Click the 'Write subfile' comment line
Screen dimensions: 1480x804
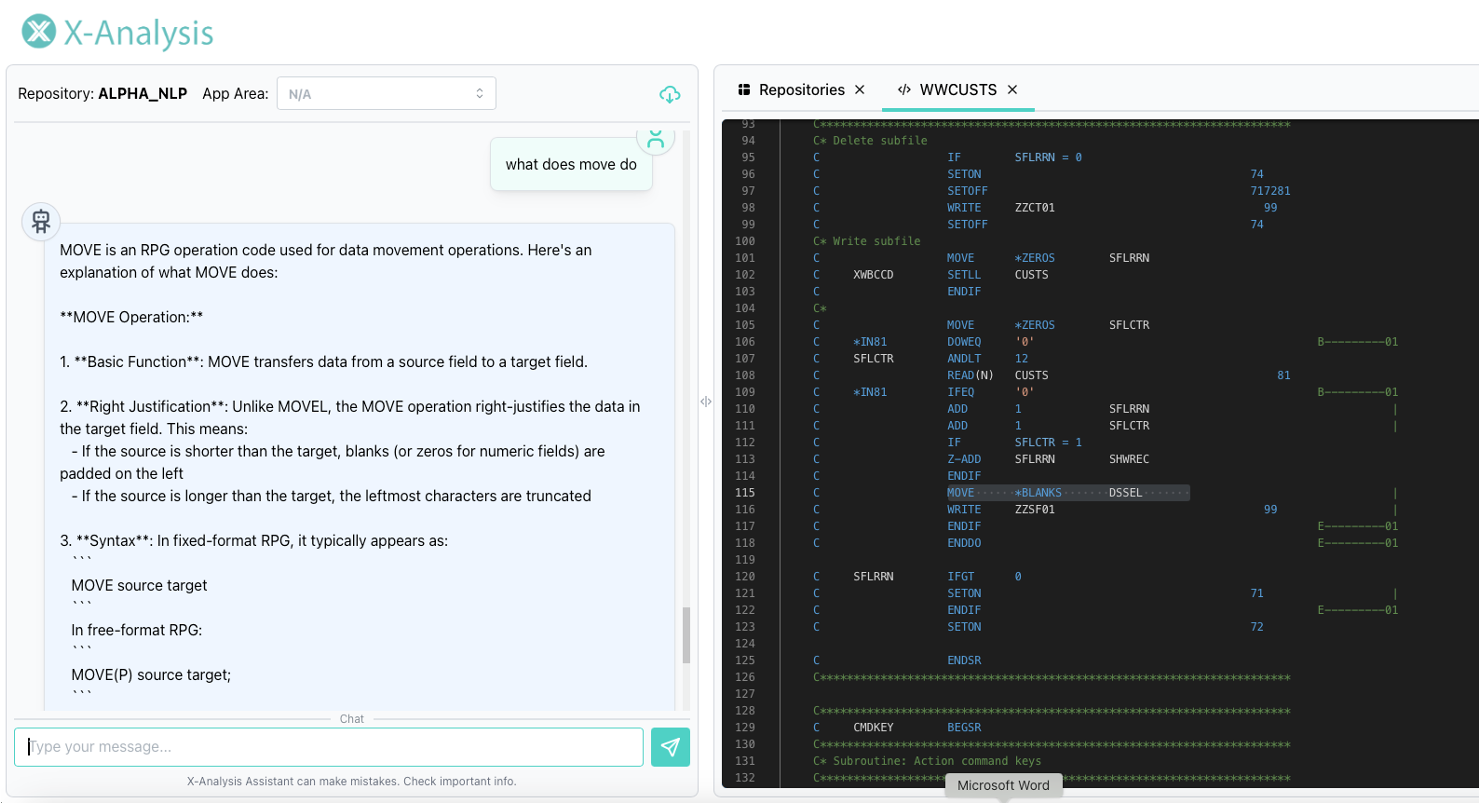(867, 241)
